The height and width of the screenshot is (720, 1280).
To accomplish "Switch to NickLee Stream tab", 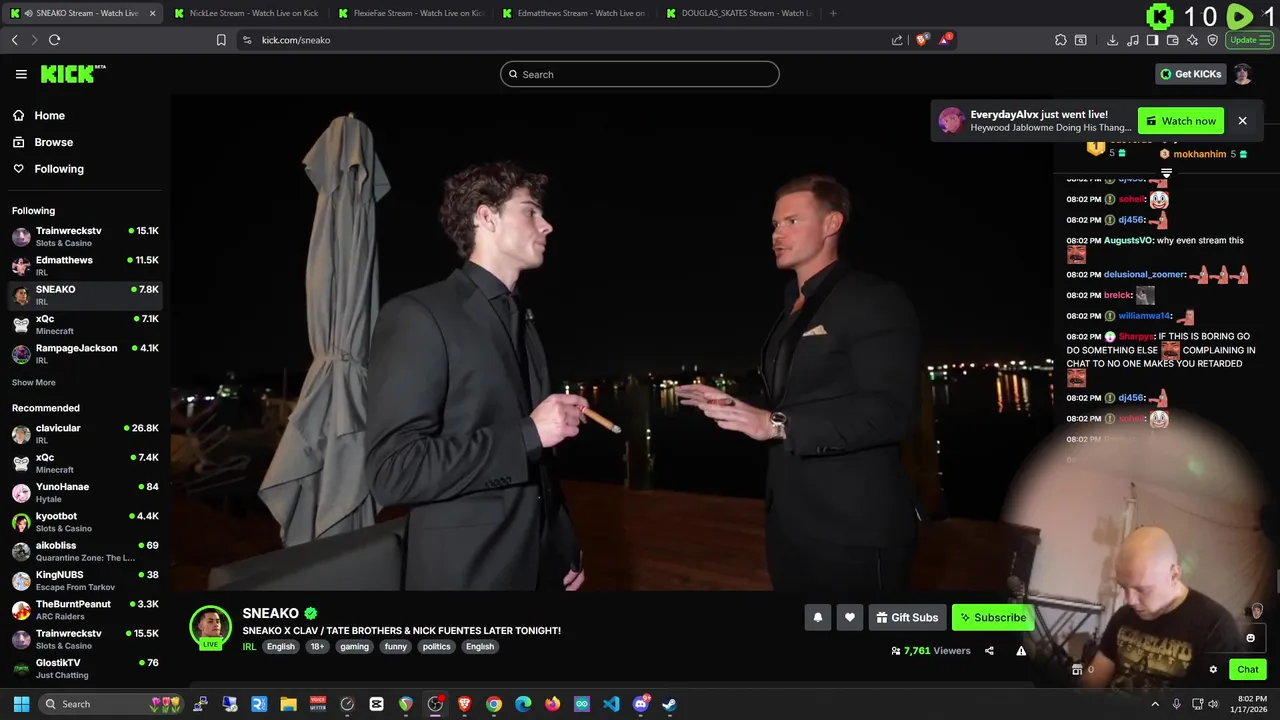I will [246, 13].
